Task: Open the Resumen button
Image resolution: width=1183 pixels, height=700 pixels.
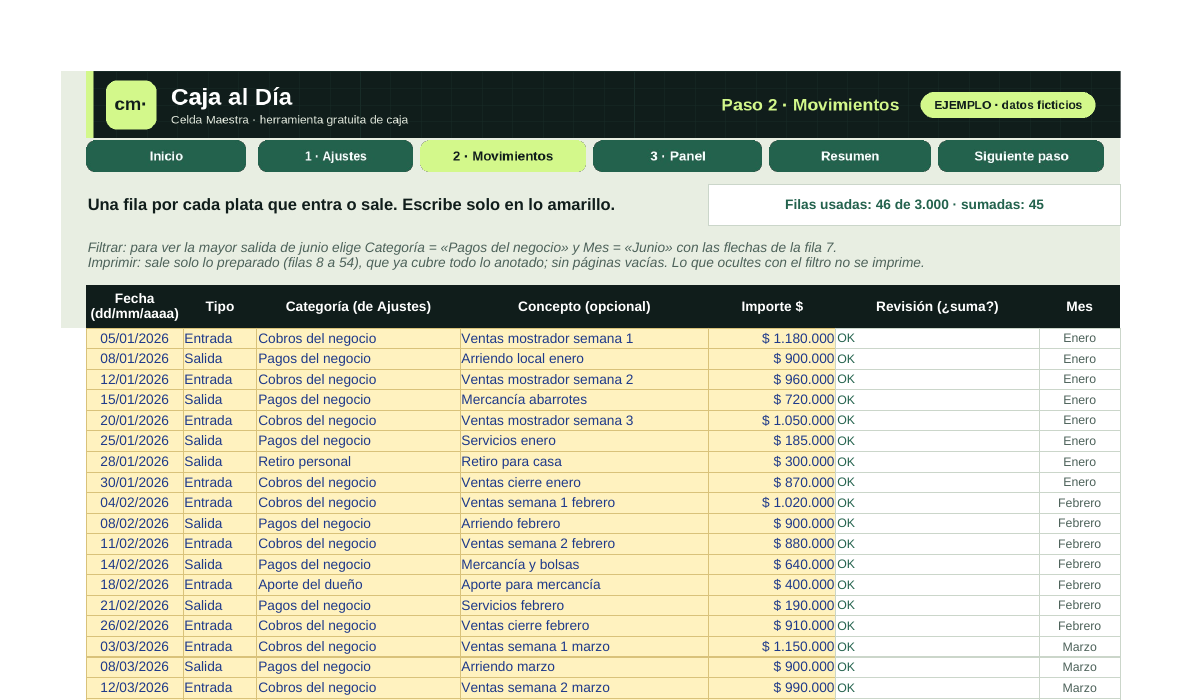Action: [x=850, y=156]
